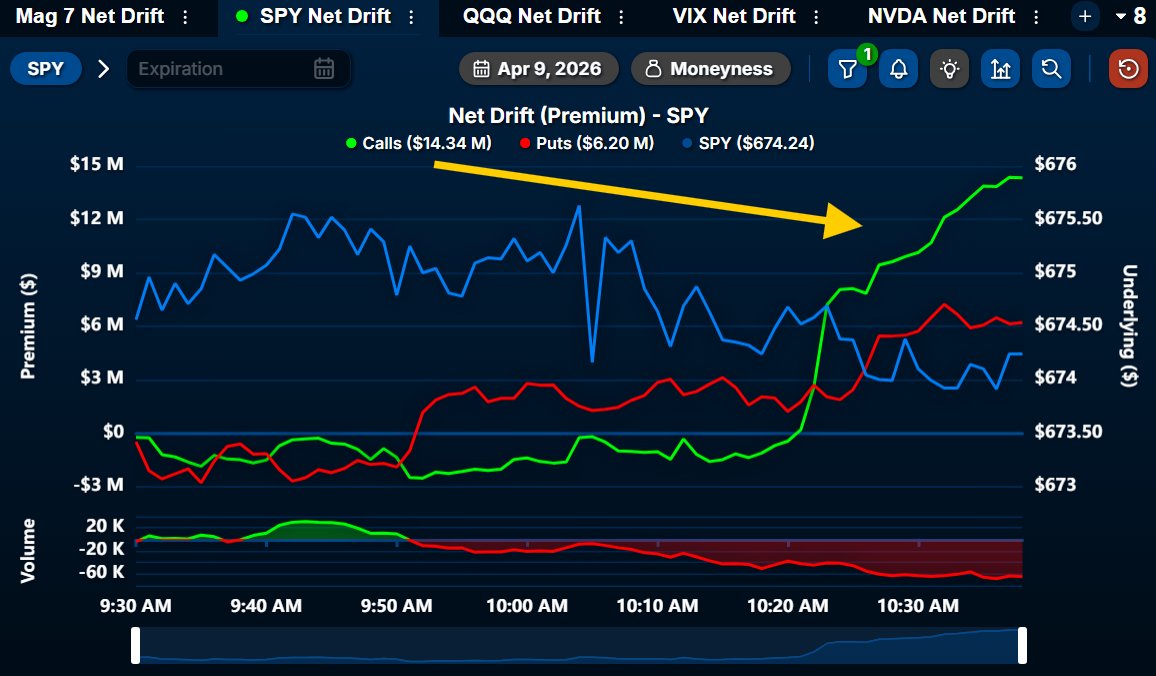Click the Premium ($) axis title

click(x=28, y=326)
